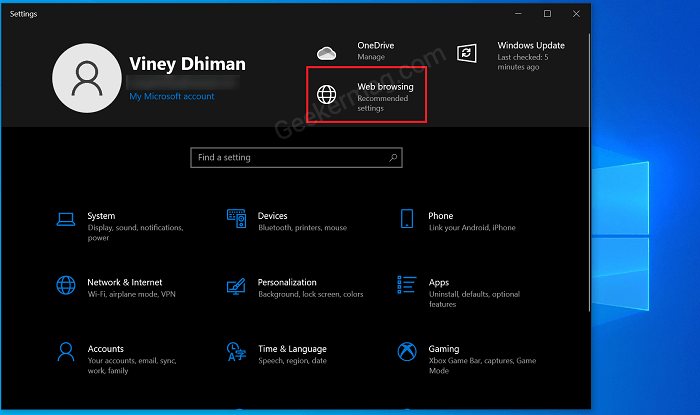Open Web browsing recommended settings title
This screenshot has width=700, height=415.
(x=385, y=87)
